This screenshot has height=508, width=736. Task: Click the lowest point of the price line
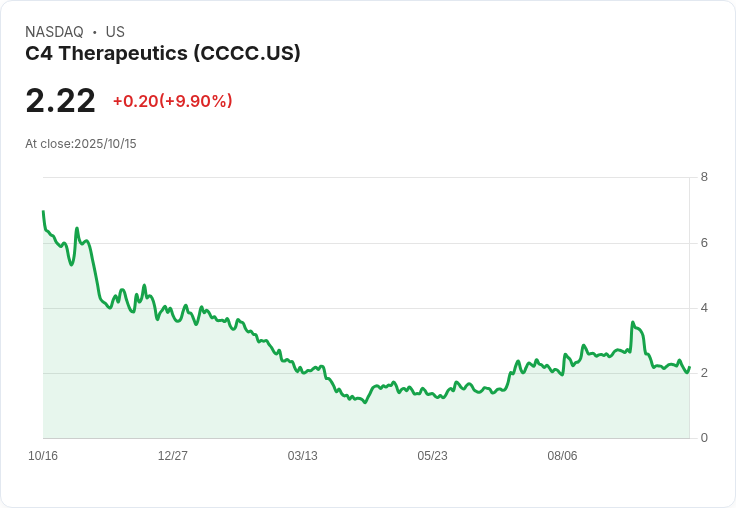click(x=365, y=402)
